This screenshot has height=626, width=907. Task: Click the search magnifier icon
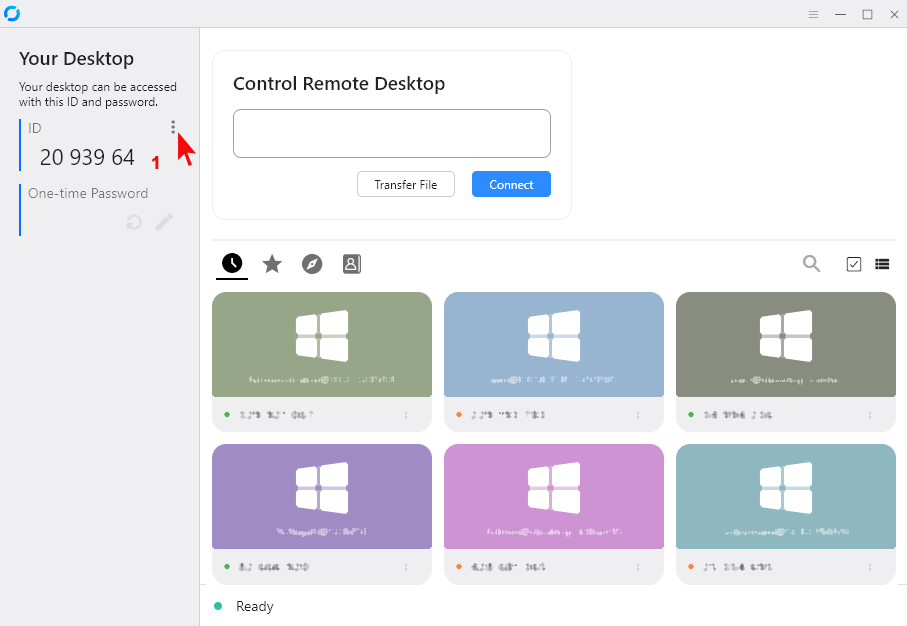point(812,264)
